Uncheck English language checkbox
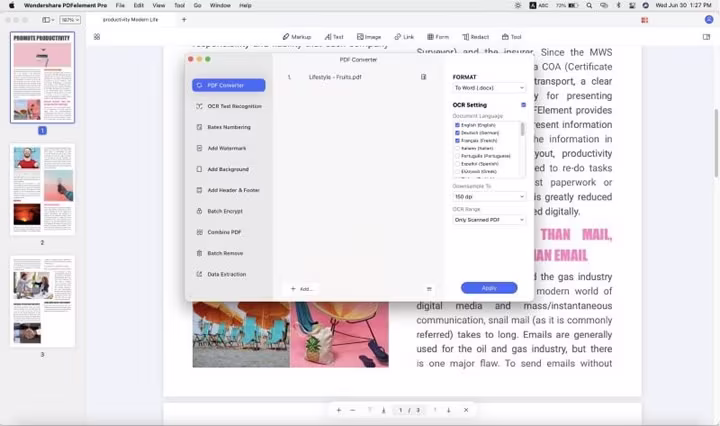This screenshot has height=426, width=720. pyautogui.click(x=457, y=125)
